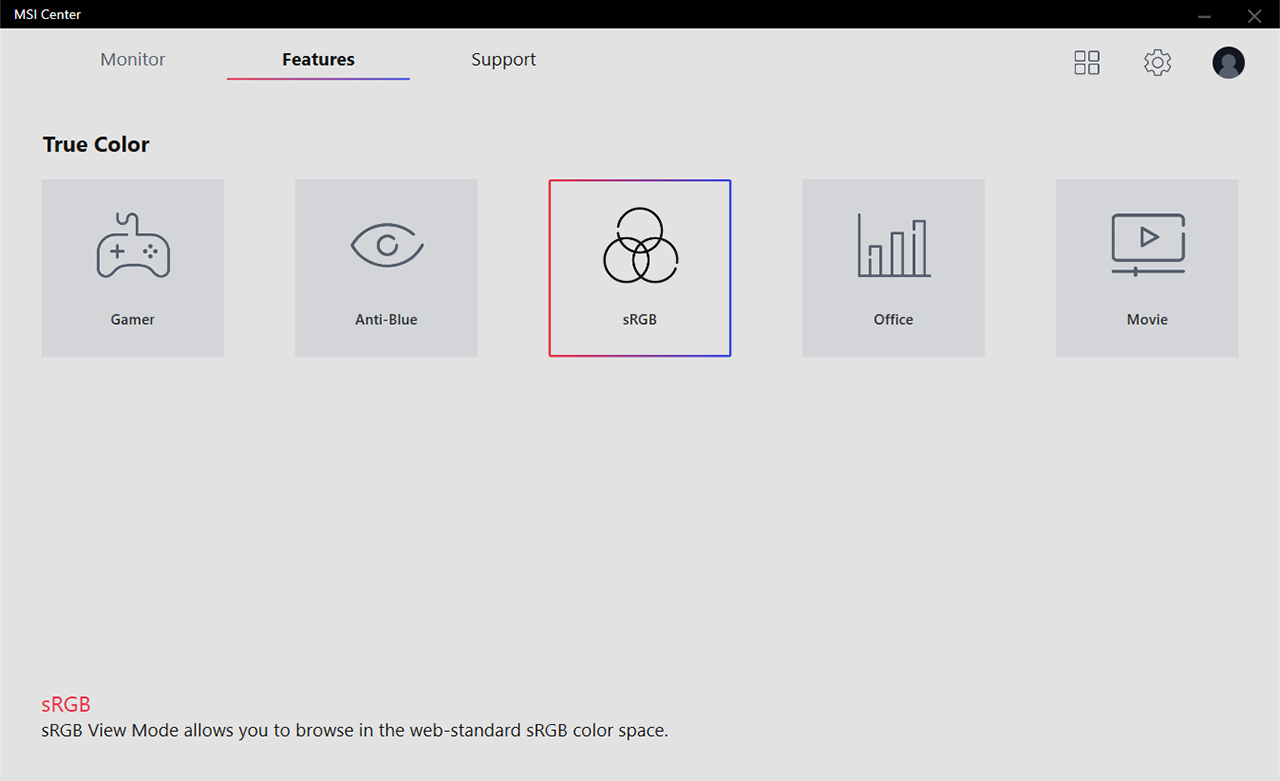1280x781 pixels.
Task: Select the eye icon for Anti-Blue mode
Action: 387,246
